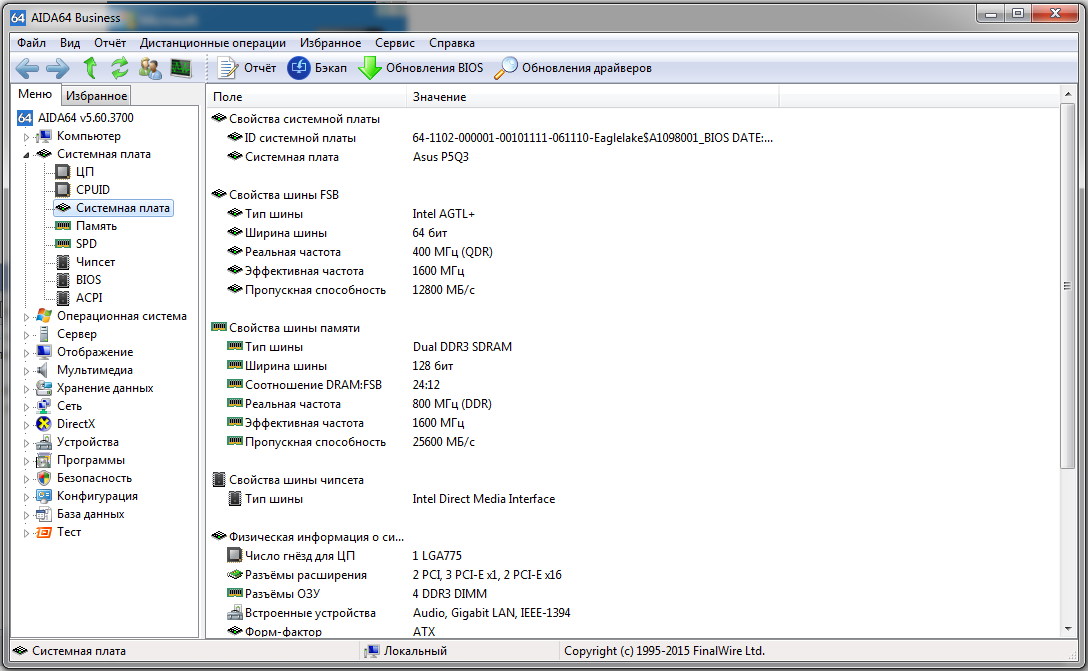Open Дистанционные операции menu
The image size is (1088, 671).
(x=212, y=43)
